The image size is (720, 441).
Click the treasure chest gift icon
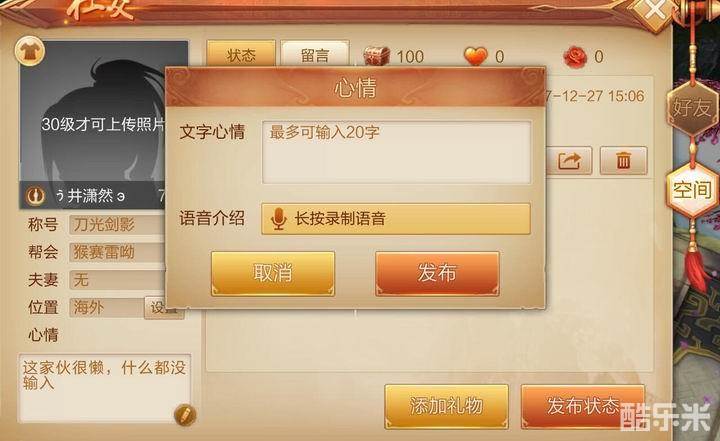click(377, 57)
